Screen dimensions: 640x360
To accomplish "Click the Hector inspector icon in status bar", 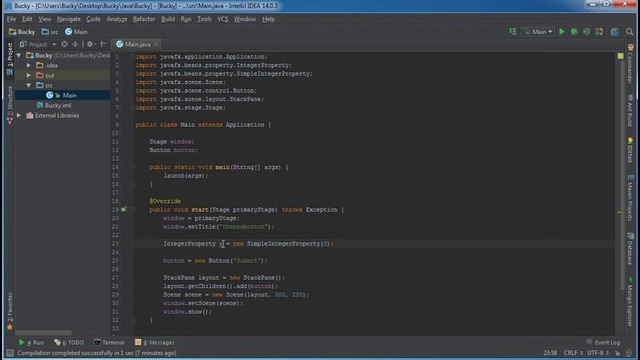I will [x=629, y=353].
